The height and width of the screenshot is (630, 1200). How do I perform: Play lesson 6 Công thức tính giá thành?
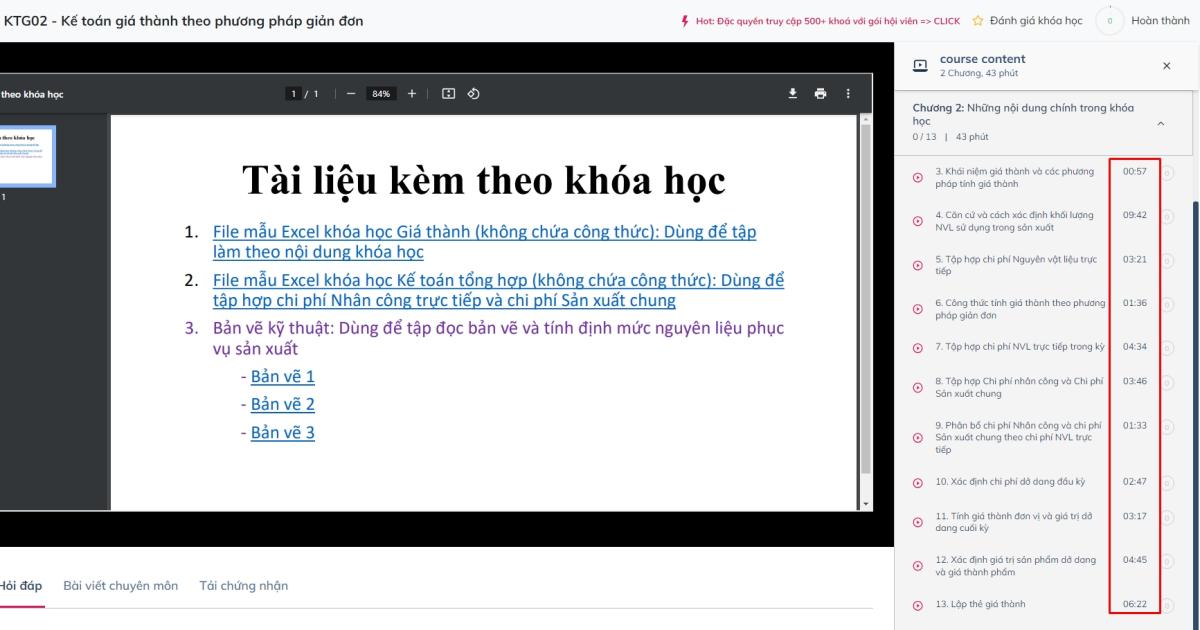[918, 309]
